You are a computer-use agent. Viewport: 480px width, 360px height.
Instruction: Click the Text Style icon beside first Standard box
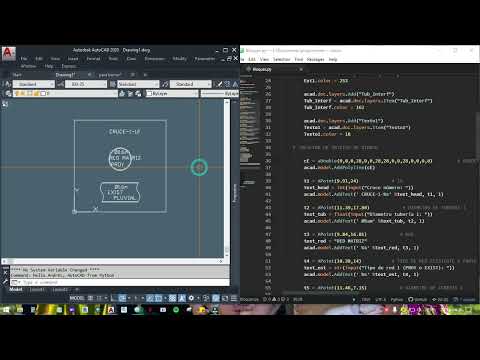(x=7, y=84)
